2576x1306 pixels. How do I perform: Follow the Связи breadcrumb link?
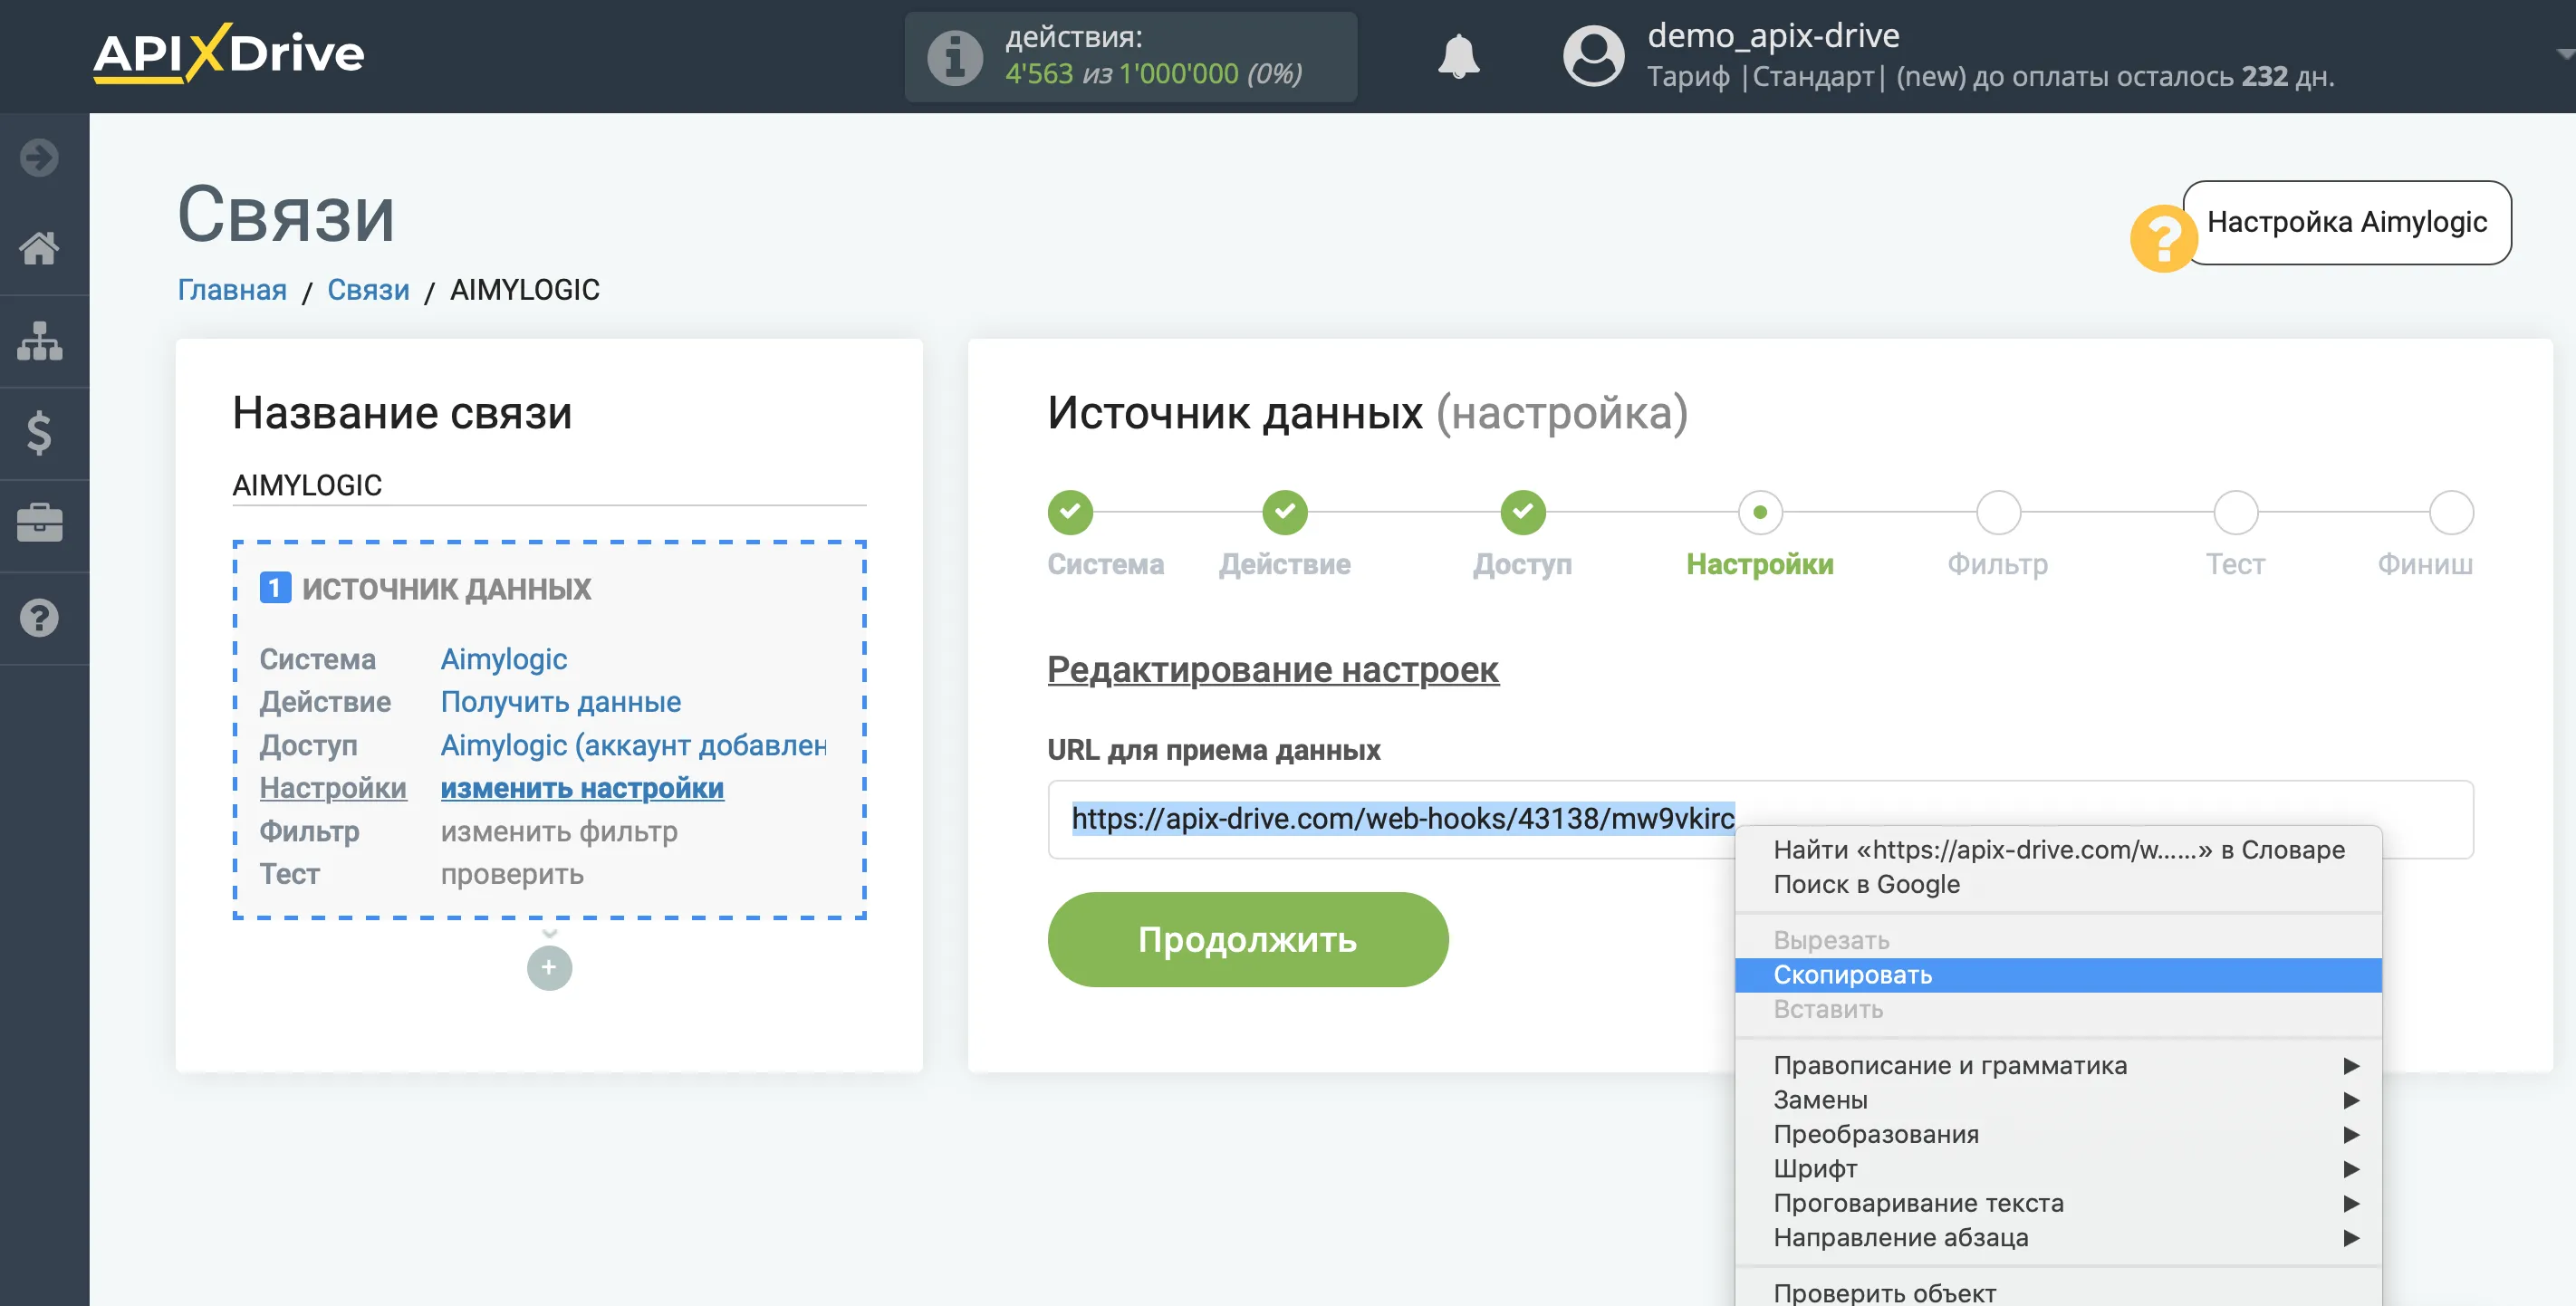(x=368, y=290)
